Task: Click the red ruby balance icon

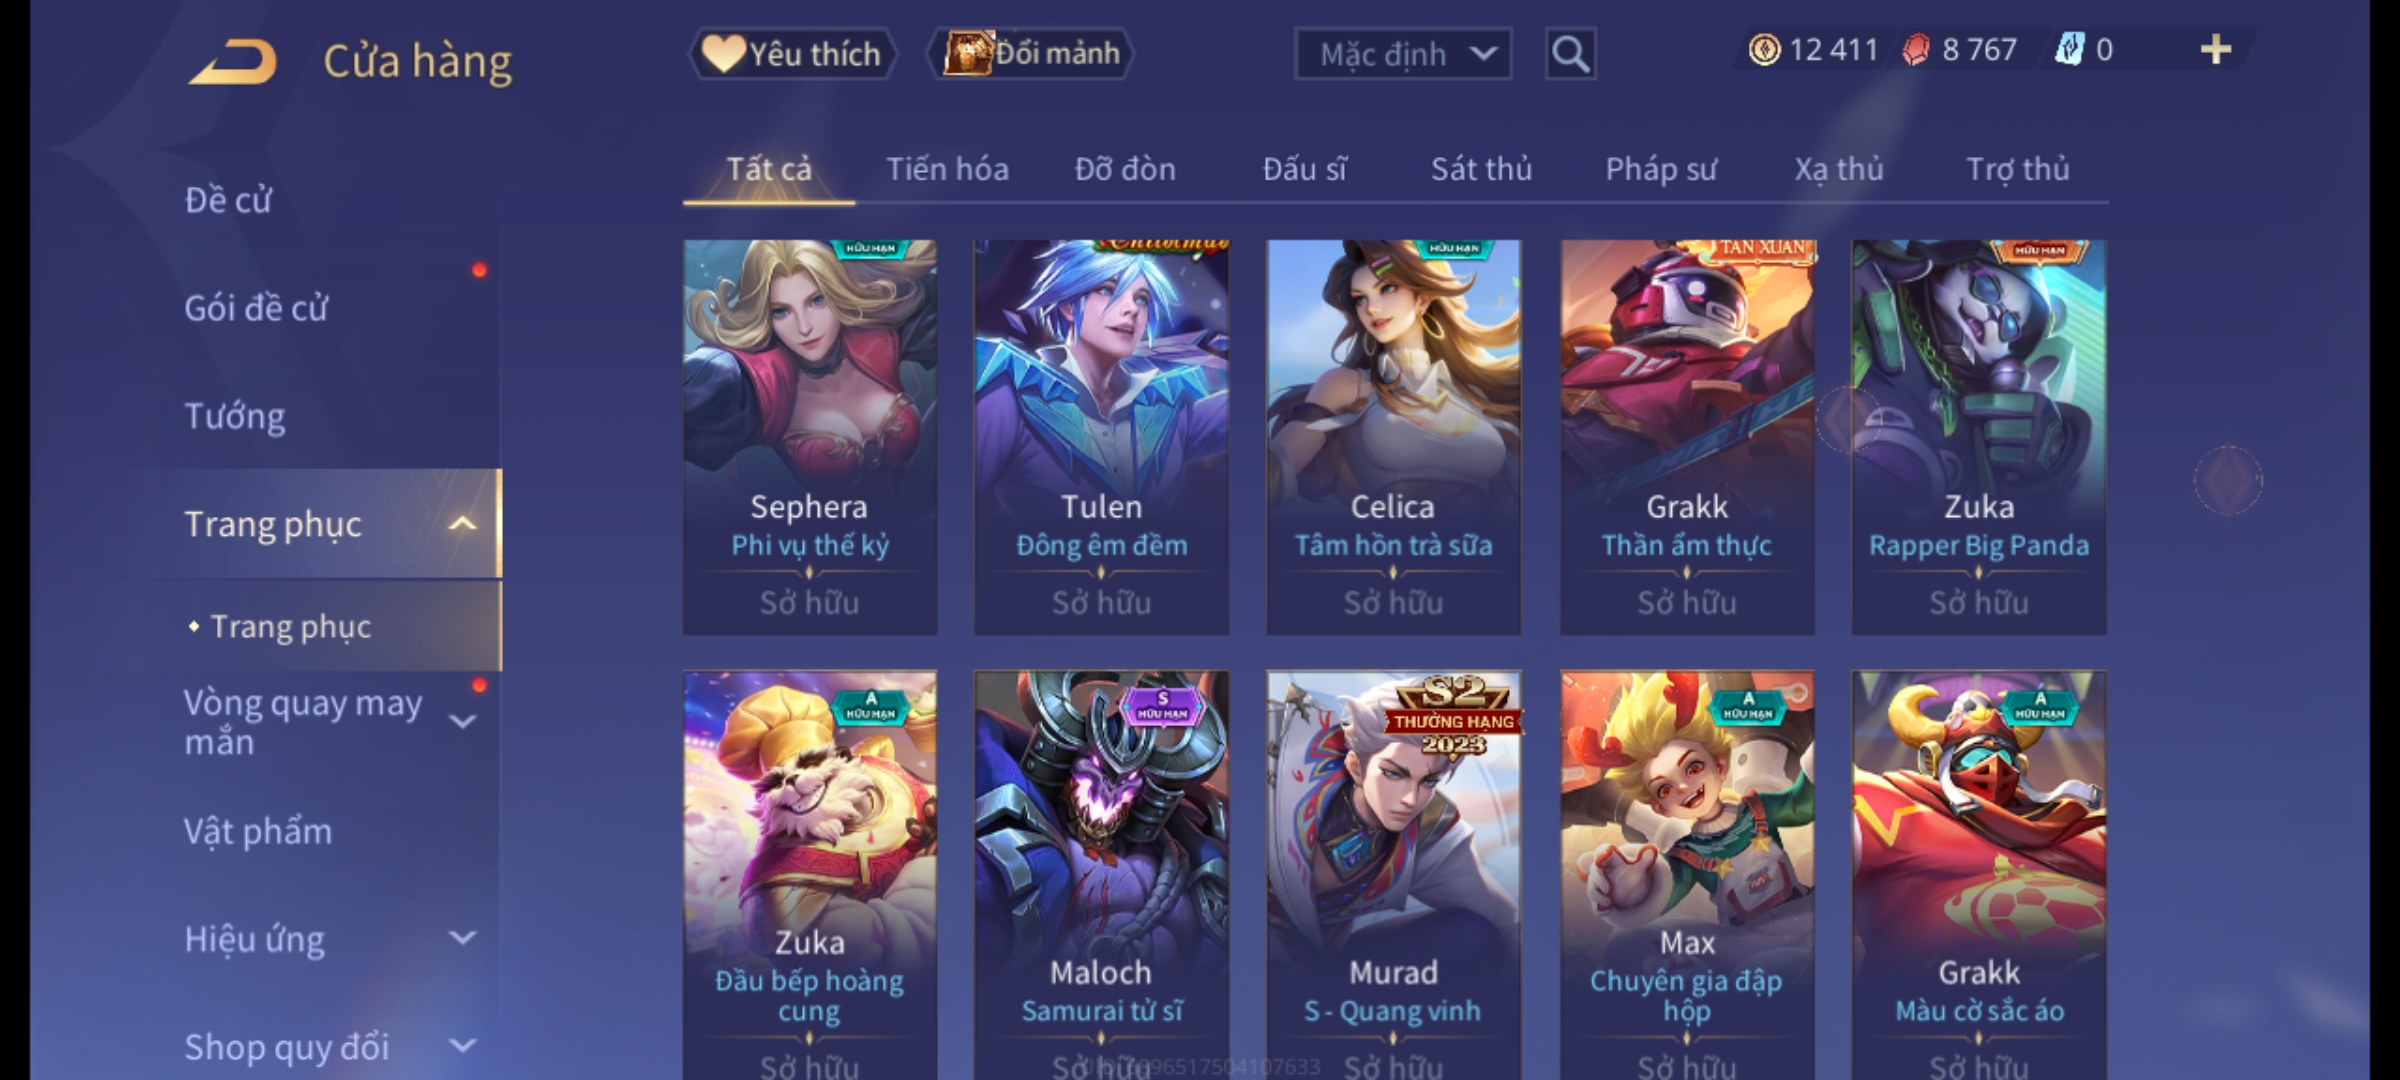Action: (1916, 50)
